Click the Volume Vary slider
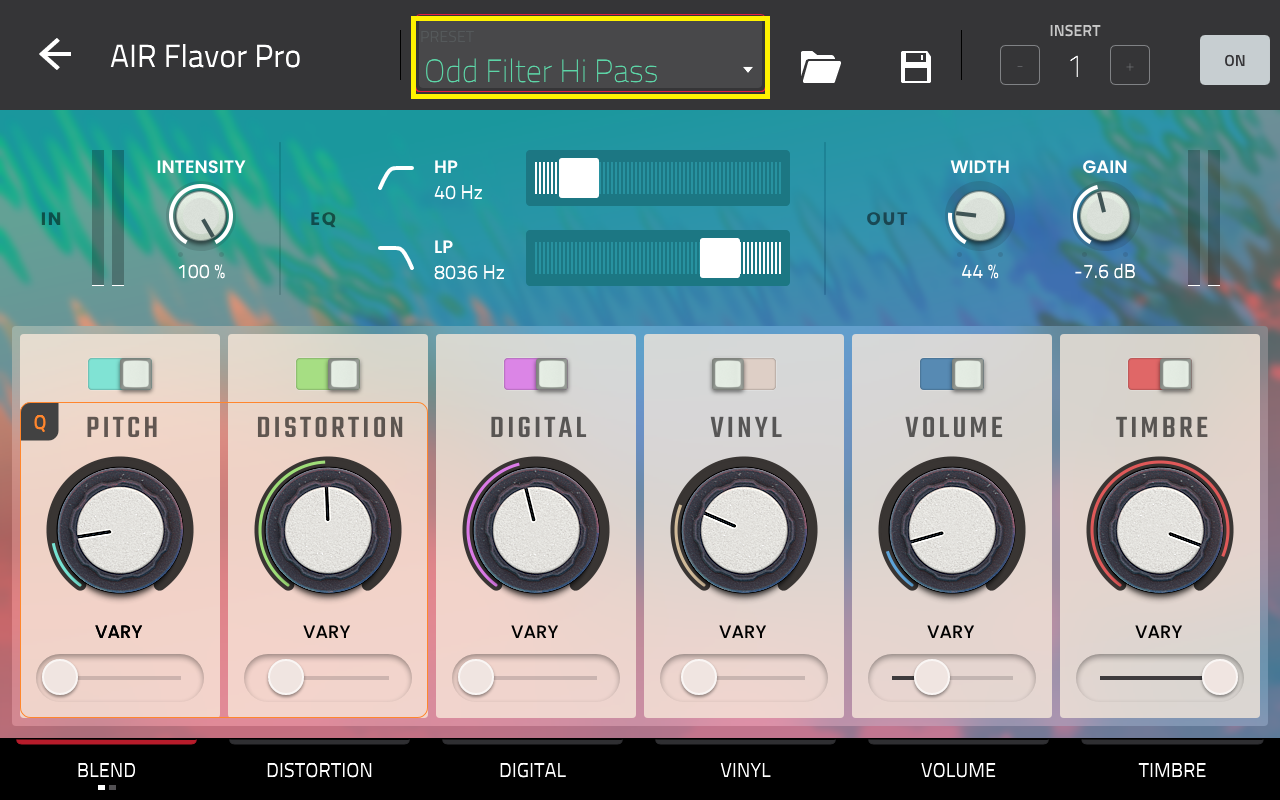This screenshot has height=800, width=1280. (952, 678)
